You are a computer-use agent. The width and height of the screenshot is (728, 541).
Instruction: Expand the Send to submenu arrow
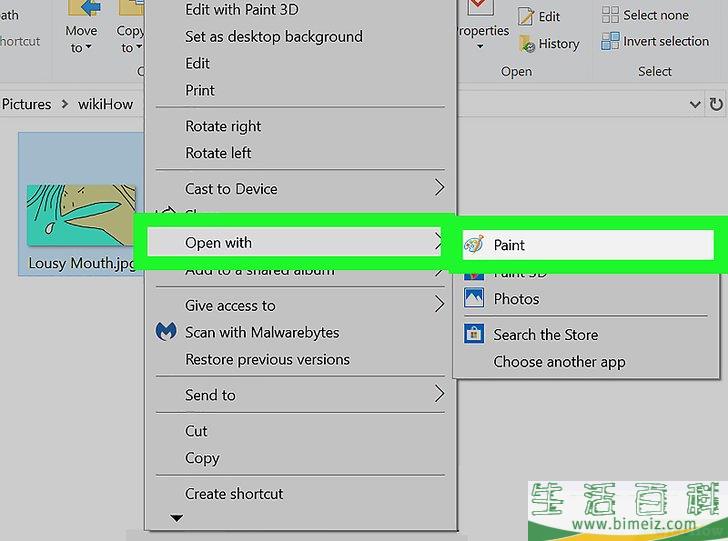click(439, 394)
